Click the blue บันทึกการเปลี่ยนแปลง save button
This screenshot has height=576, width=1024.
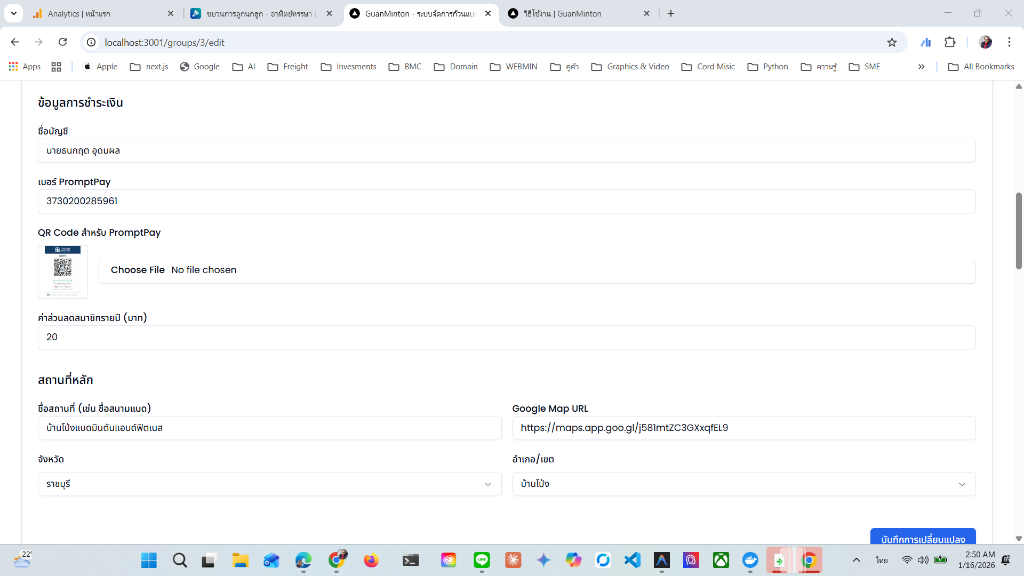pos(922,539)
